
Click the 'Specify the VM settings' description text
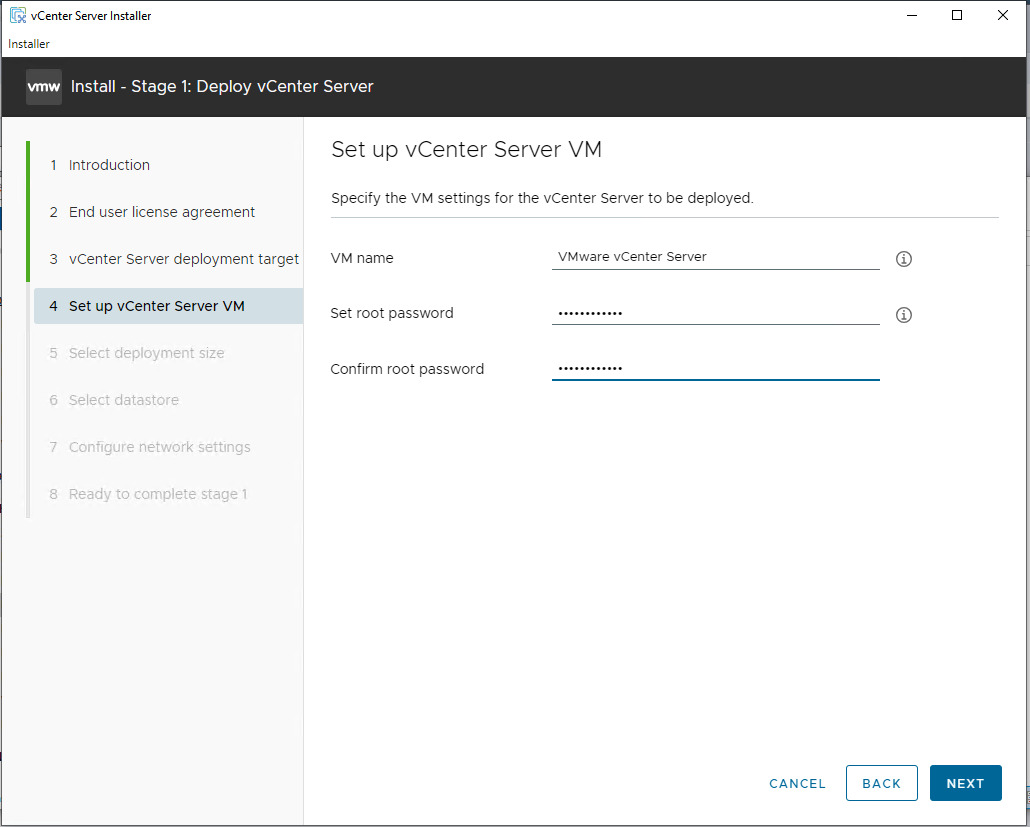click(x=542, y=198)
